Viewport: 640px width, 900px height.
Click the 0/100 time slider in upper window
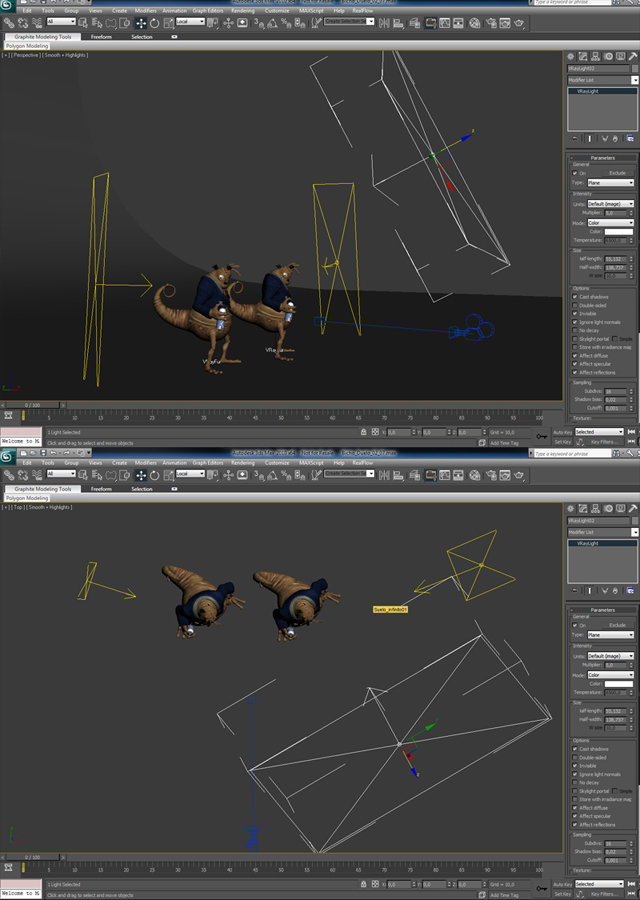[x=33, y=405]
